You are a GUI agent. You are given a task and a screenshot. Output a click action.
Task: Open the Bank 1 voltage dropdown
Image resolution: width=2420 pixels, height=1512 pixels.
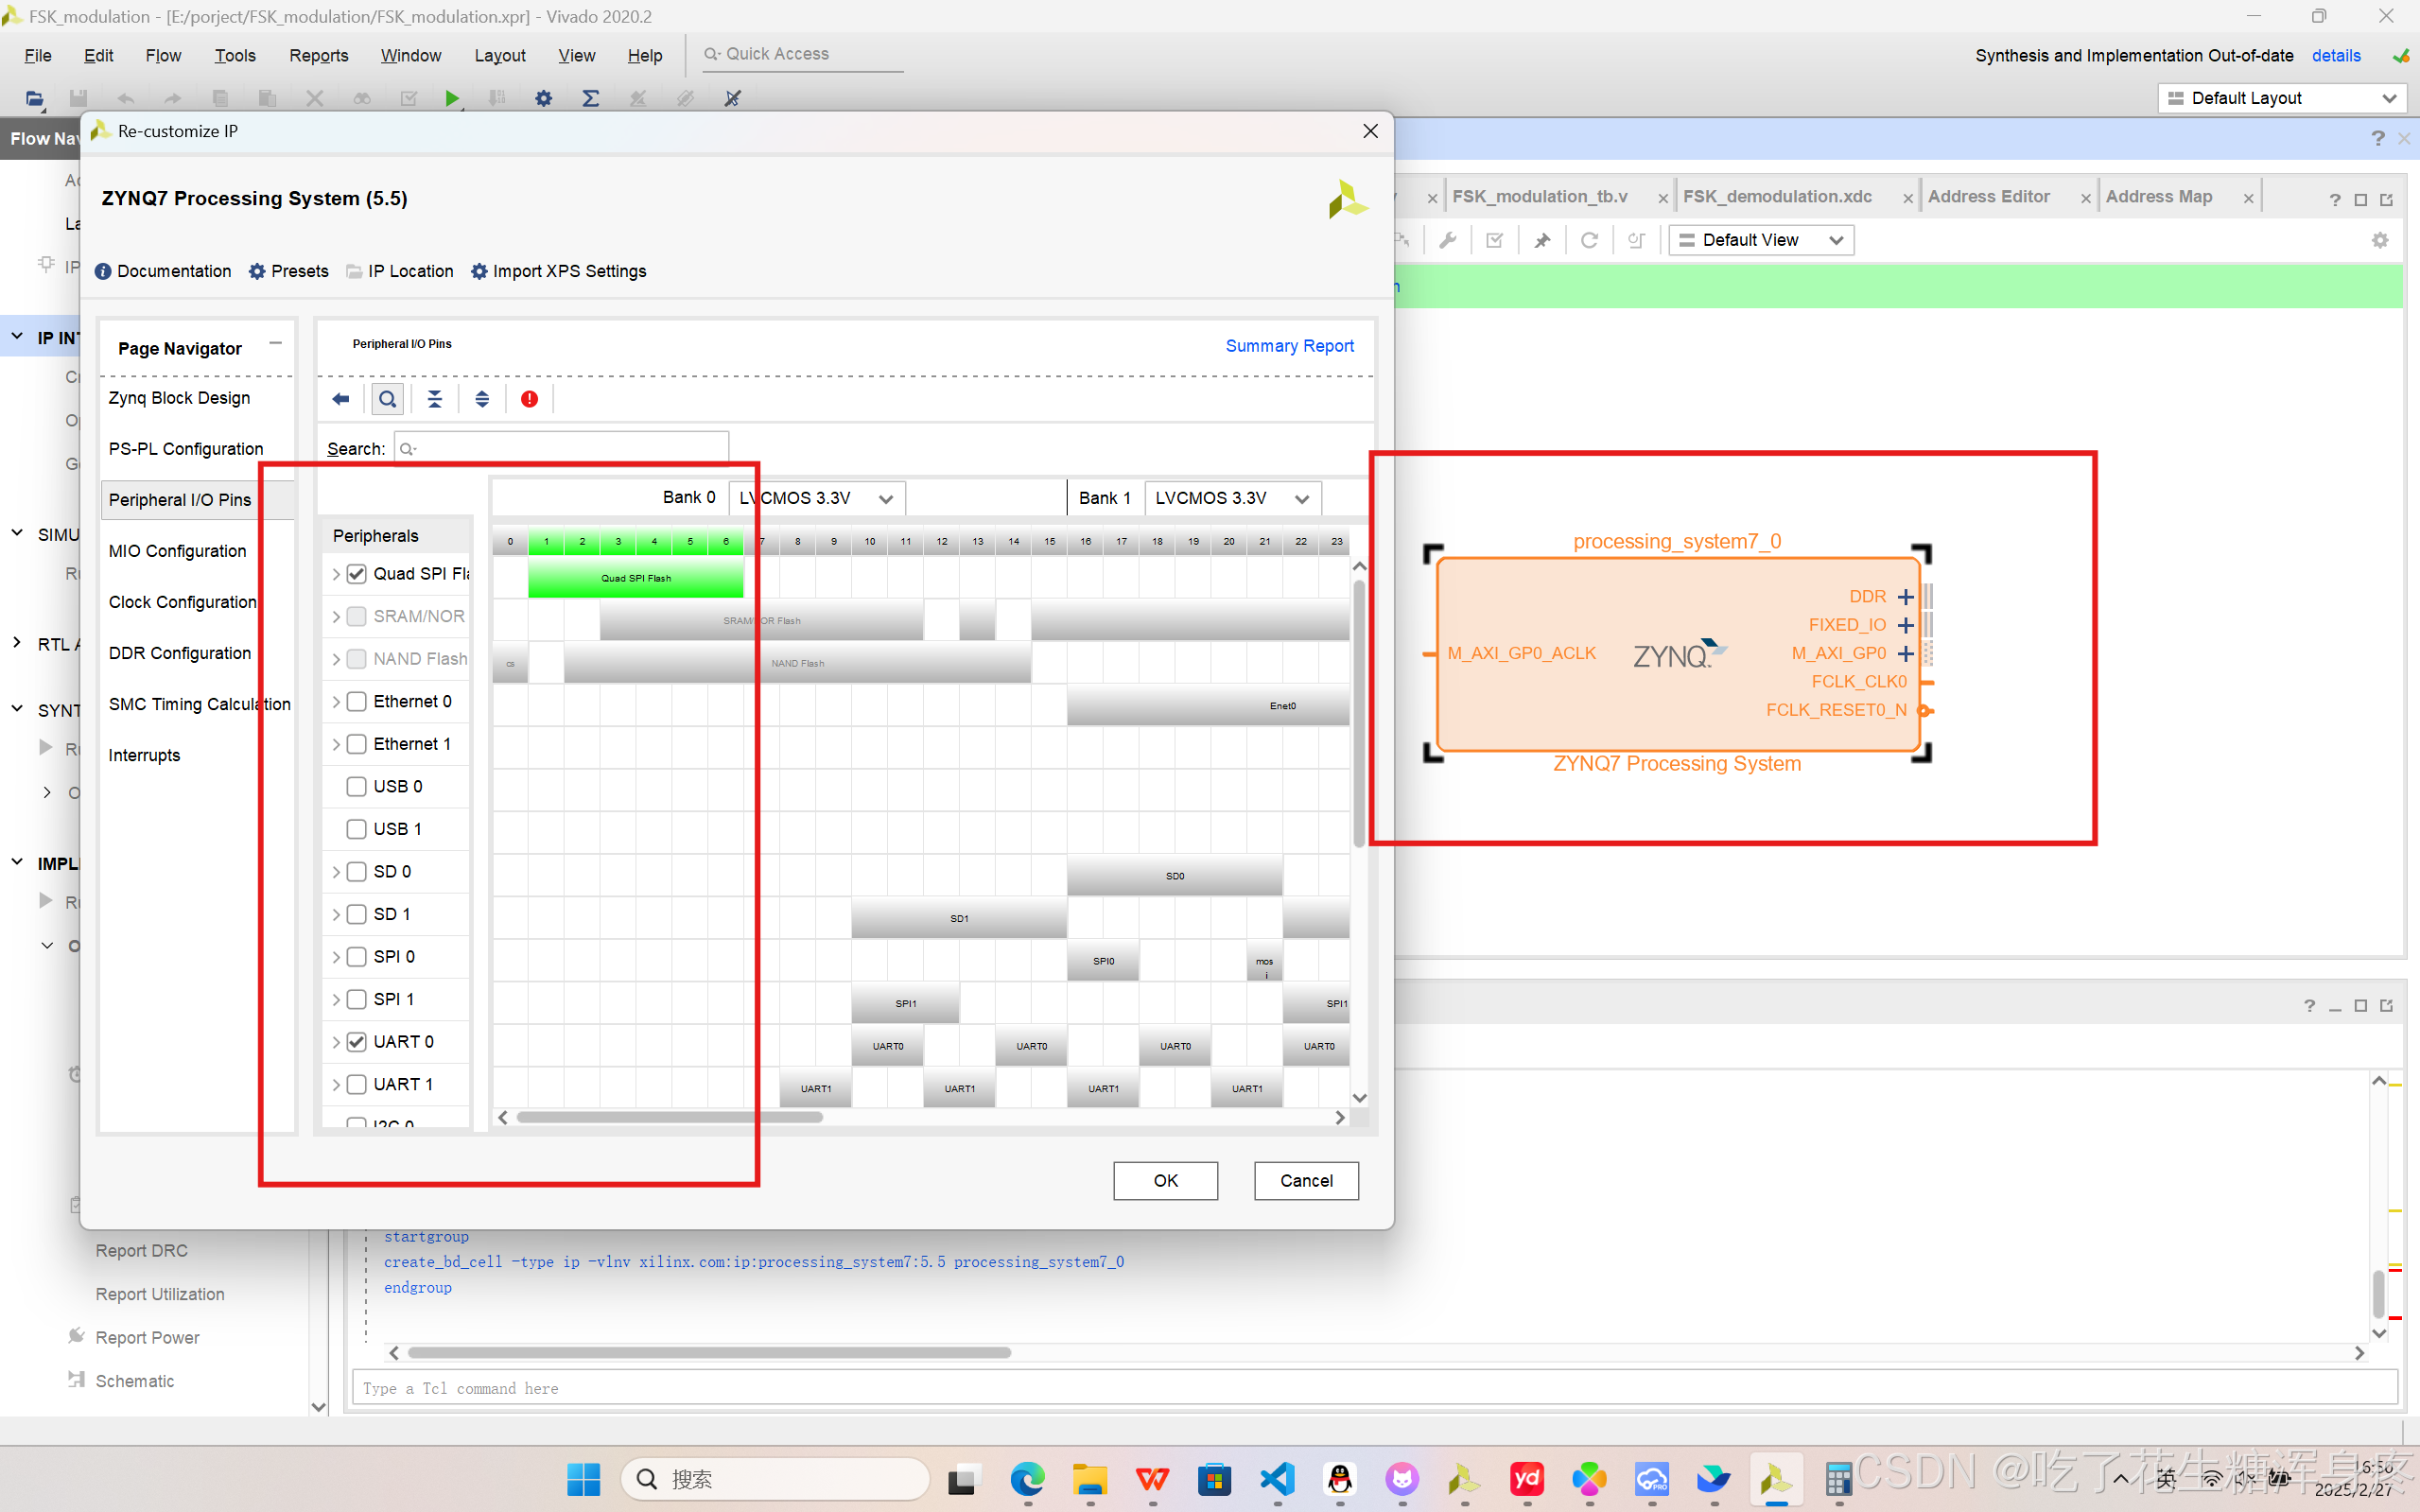click(1233, 498)
